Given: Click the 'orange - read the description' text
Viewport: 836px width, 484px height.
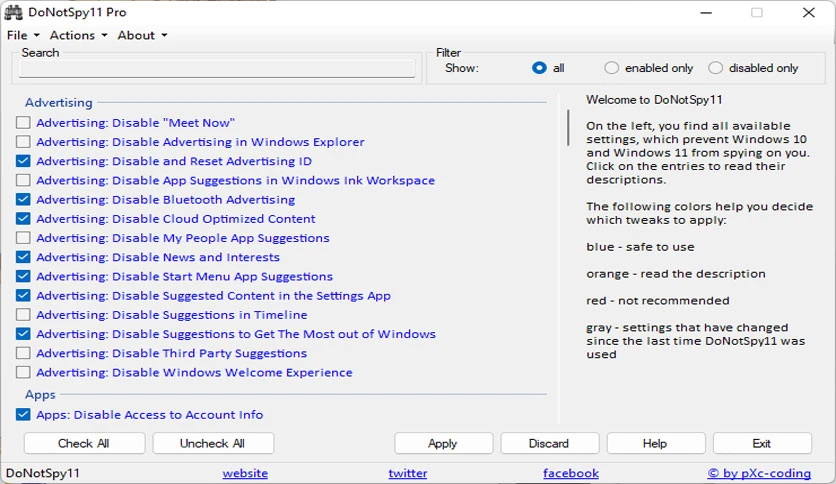Looking at the screenshot, I should [676, 273].
